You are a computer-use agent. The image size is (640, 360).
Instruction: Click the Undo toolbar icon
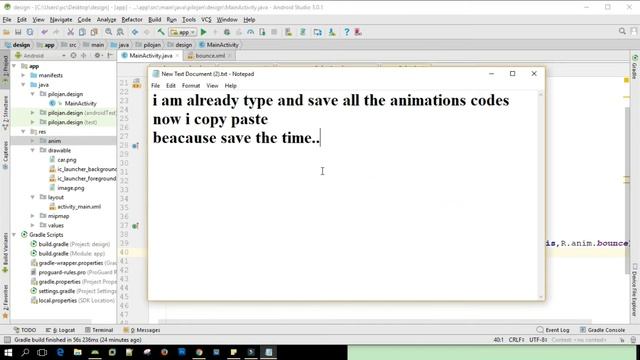coord(44,32)
